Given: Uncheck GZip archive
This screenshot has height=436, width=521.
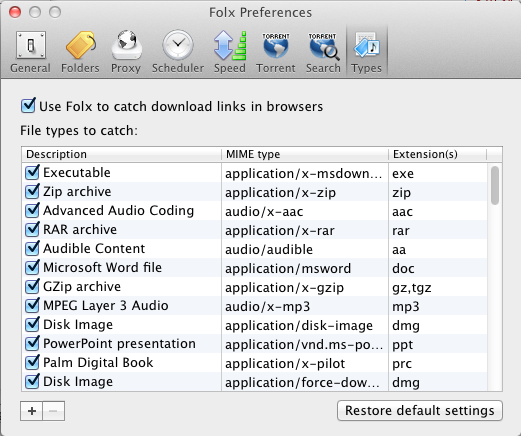Looking at the screenshot, I should point(32,286).
